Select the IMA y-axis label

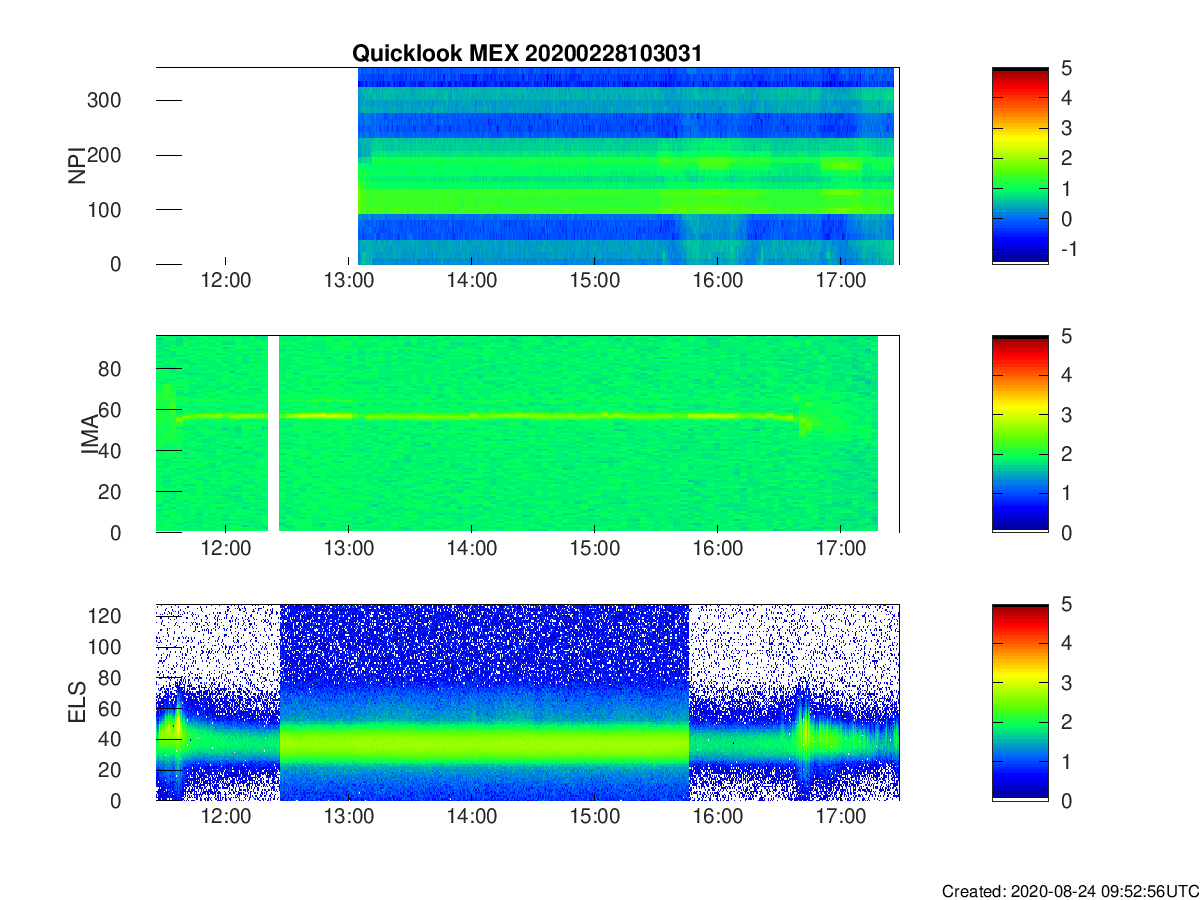coord(89,435)
